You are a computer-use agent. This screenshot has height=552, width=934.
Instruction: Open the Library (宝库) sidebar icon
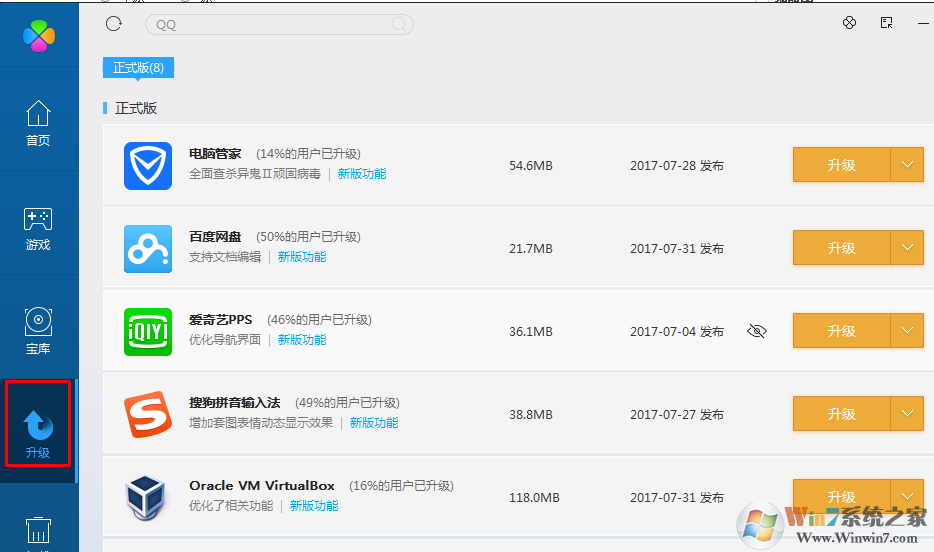tap(38, 331)
